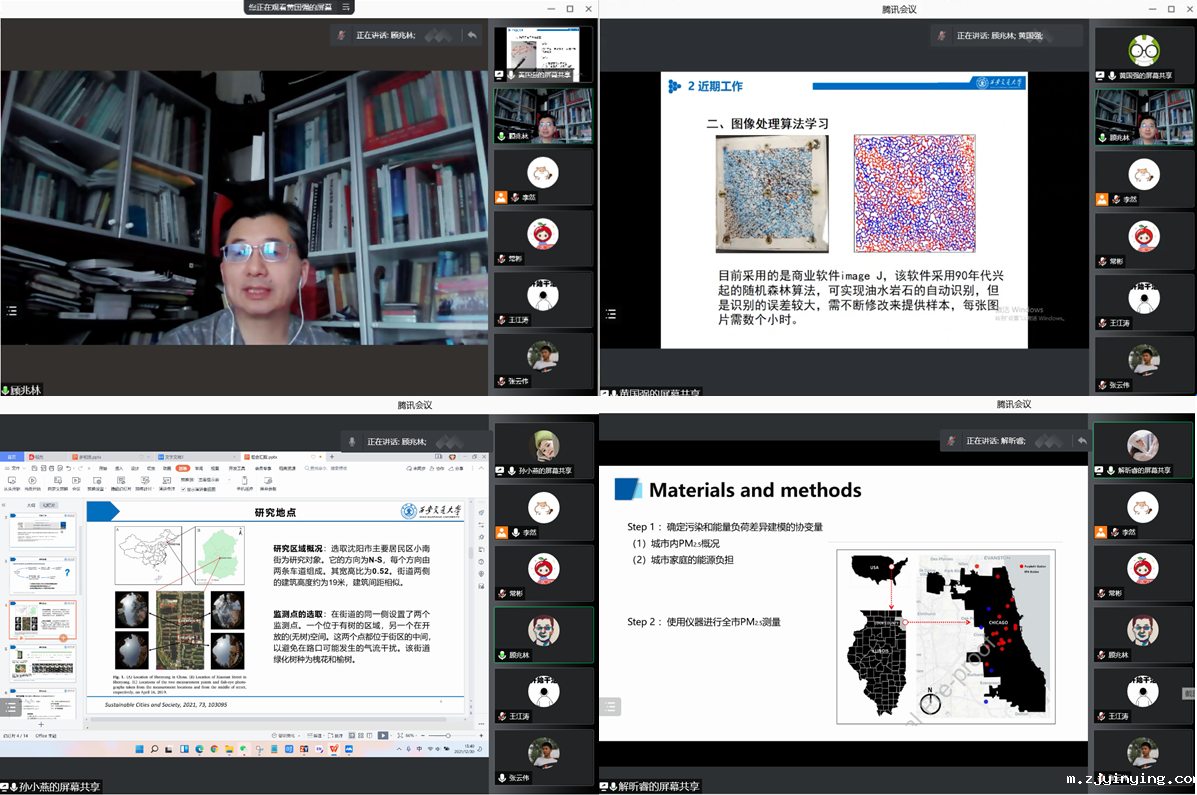Click 大纲 outline view button in slide panel

pos(31,506)
